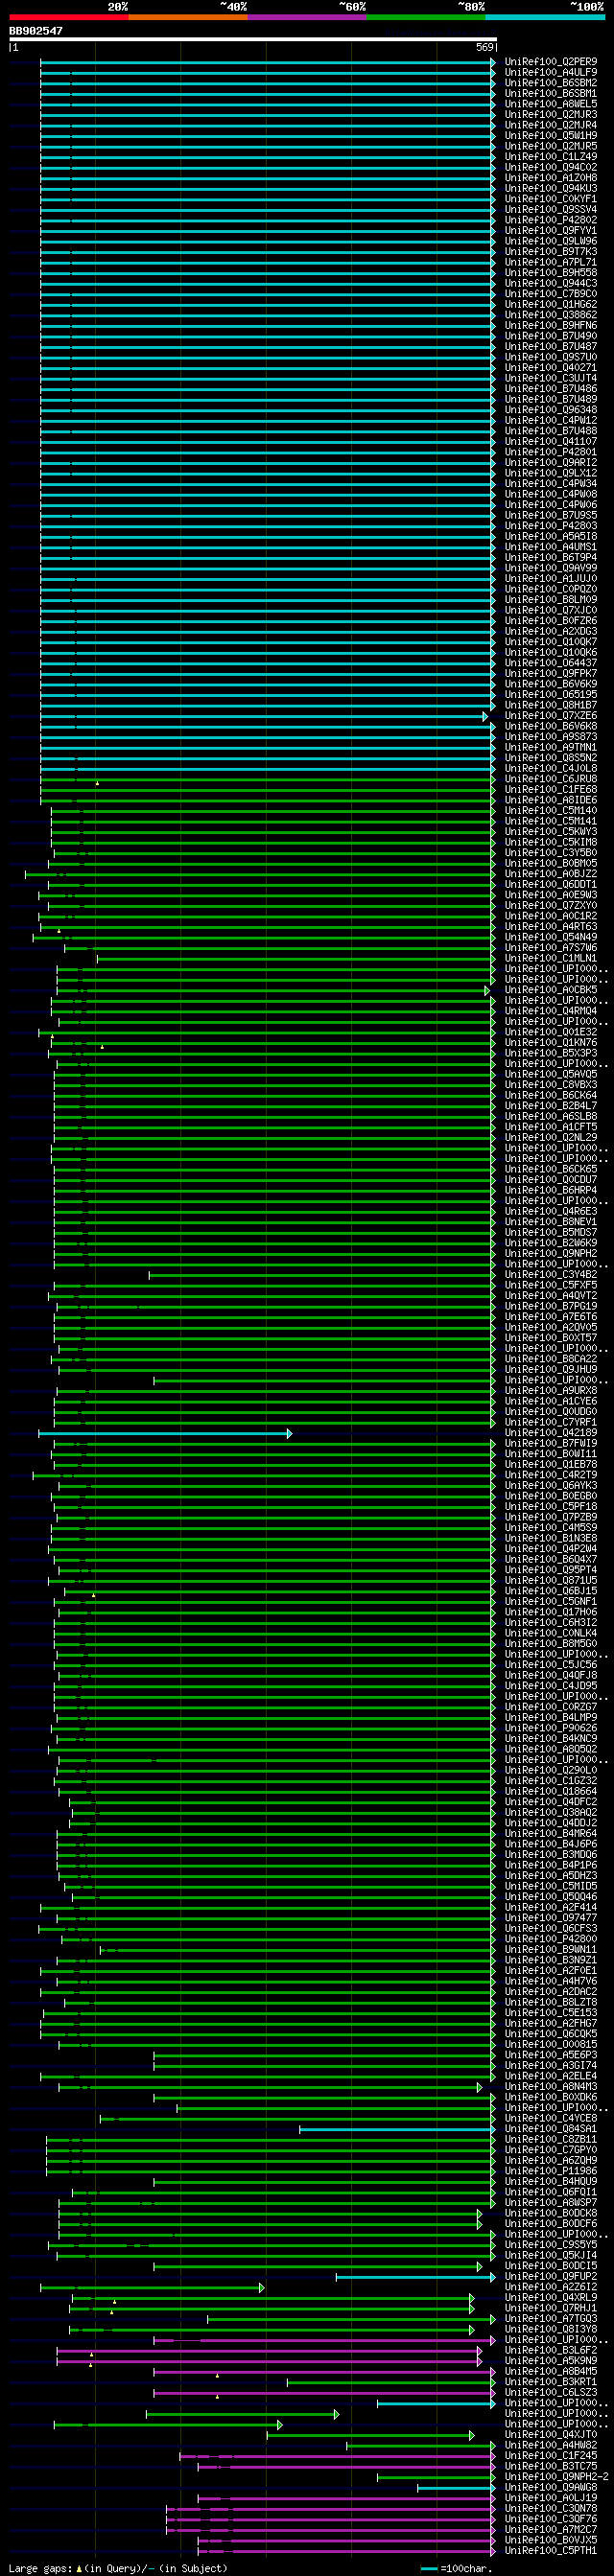The width and height of the screenshot is (614, 2576).
Task: Click hit label UniRef100_A8B4M5
Action: [551, 2372]
